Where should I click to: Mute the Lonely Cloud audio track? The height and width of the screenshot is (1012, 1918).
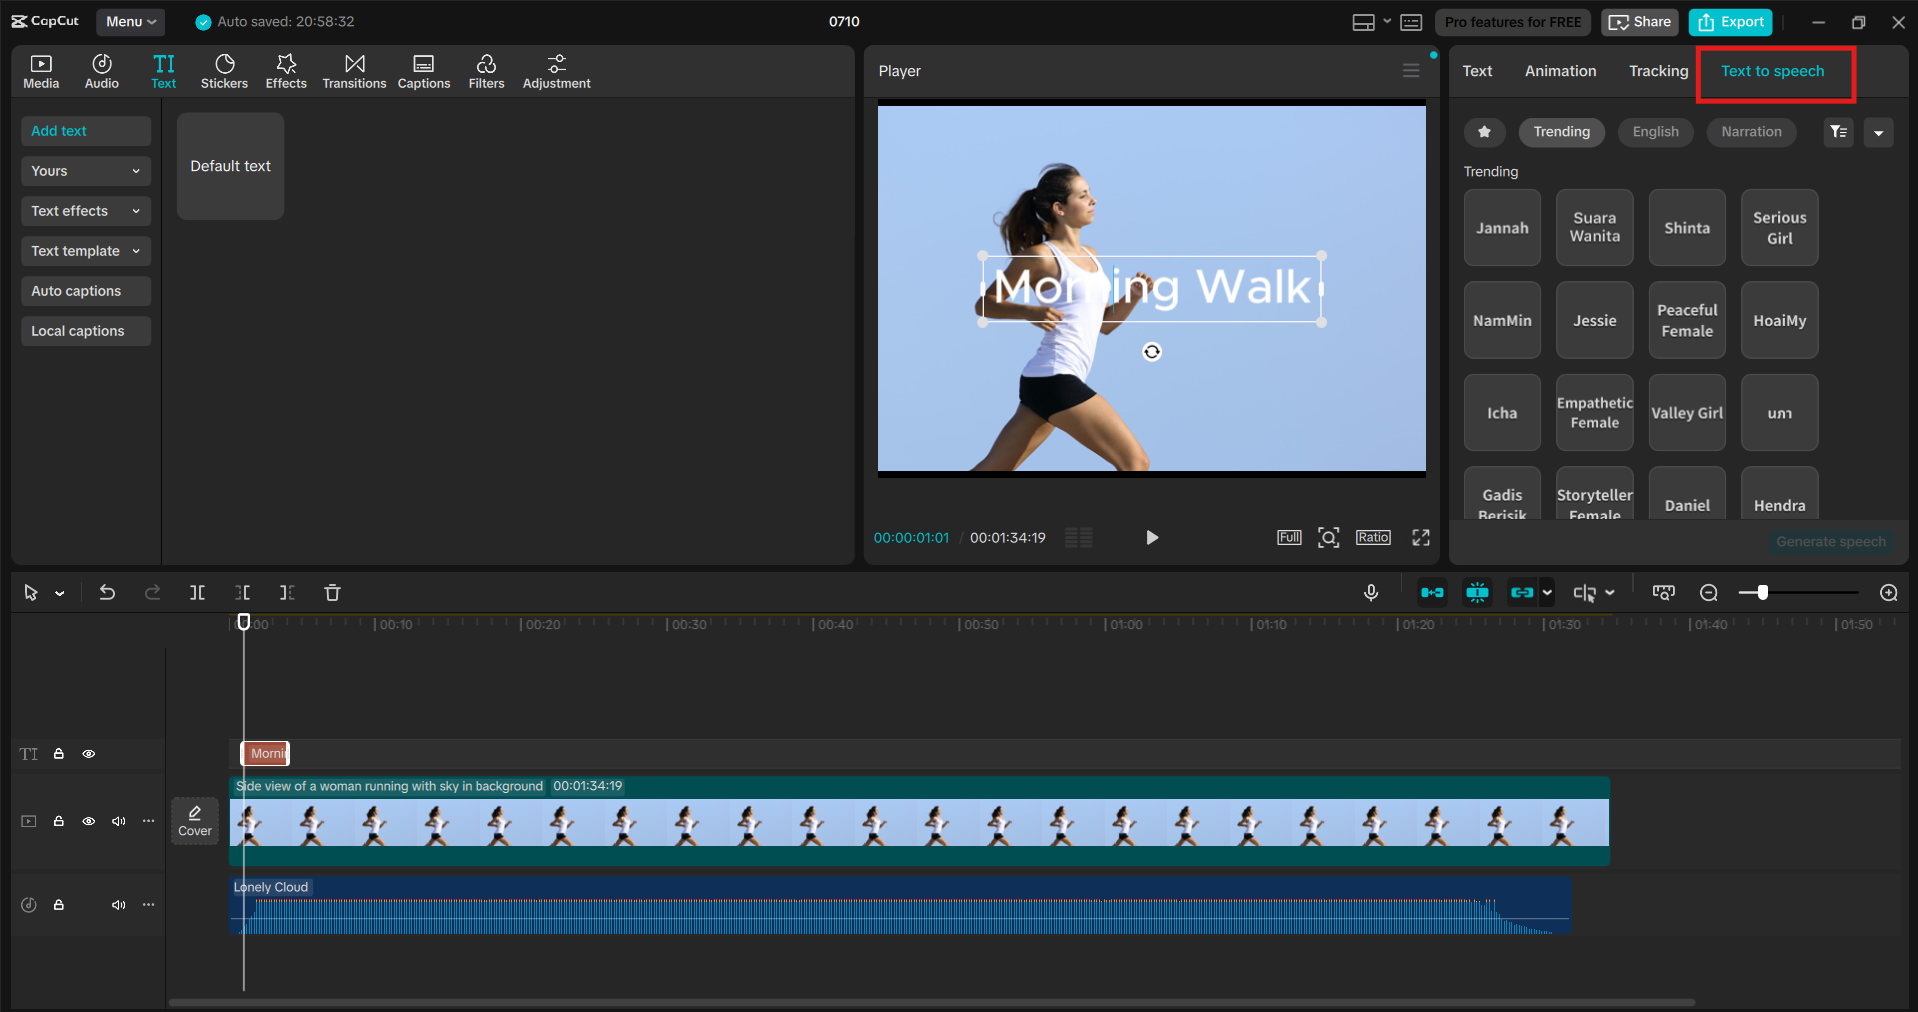click(x=119, y=905)
